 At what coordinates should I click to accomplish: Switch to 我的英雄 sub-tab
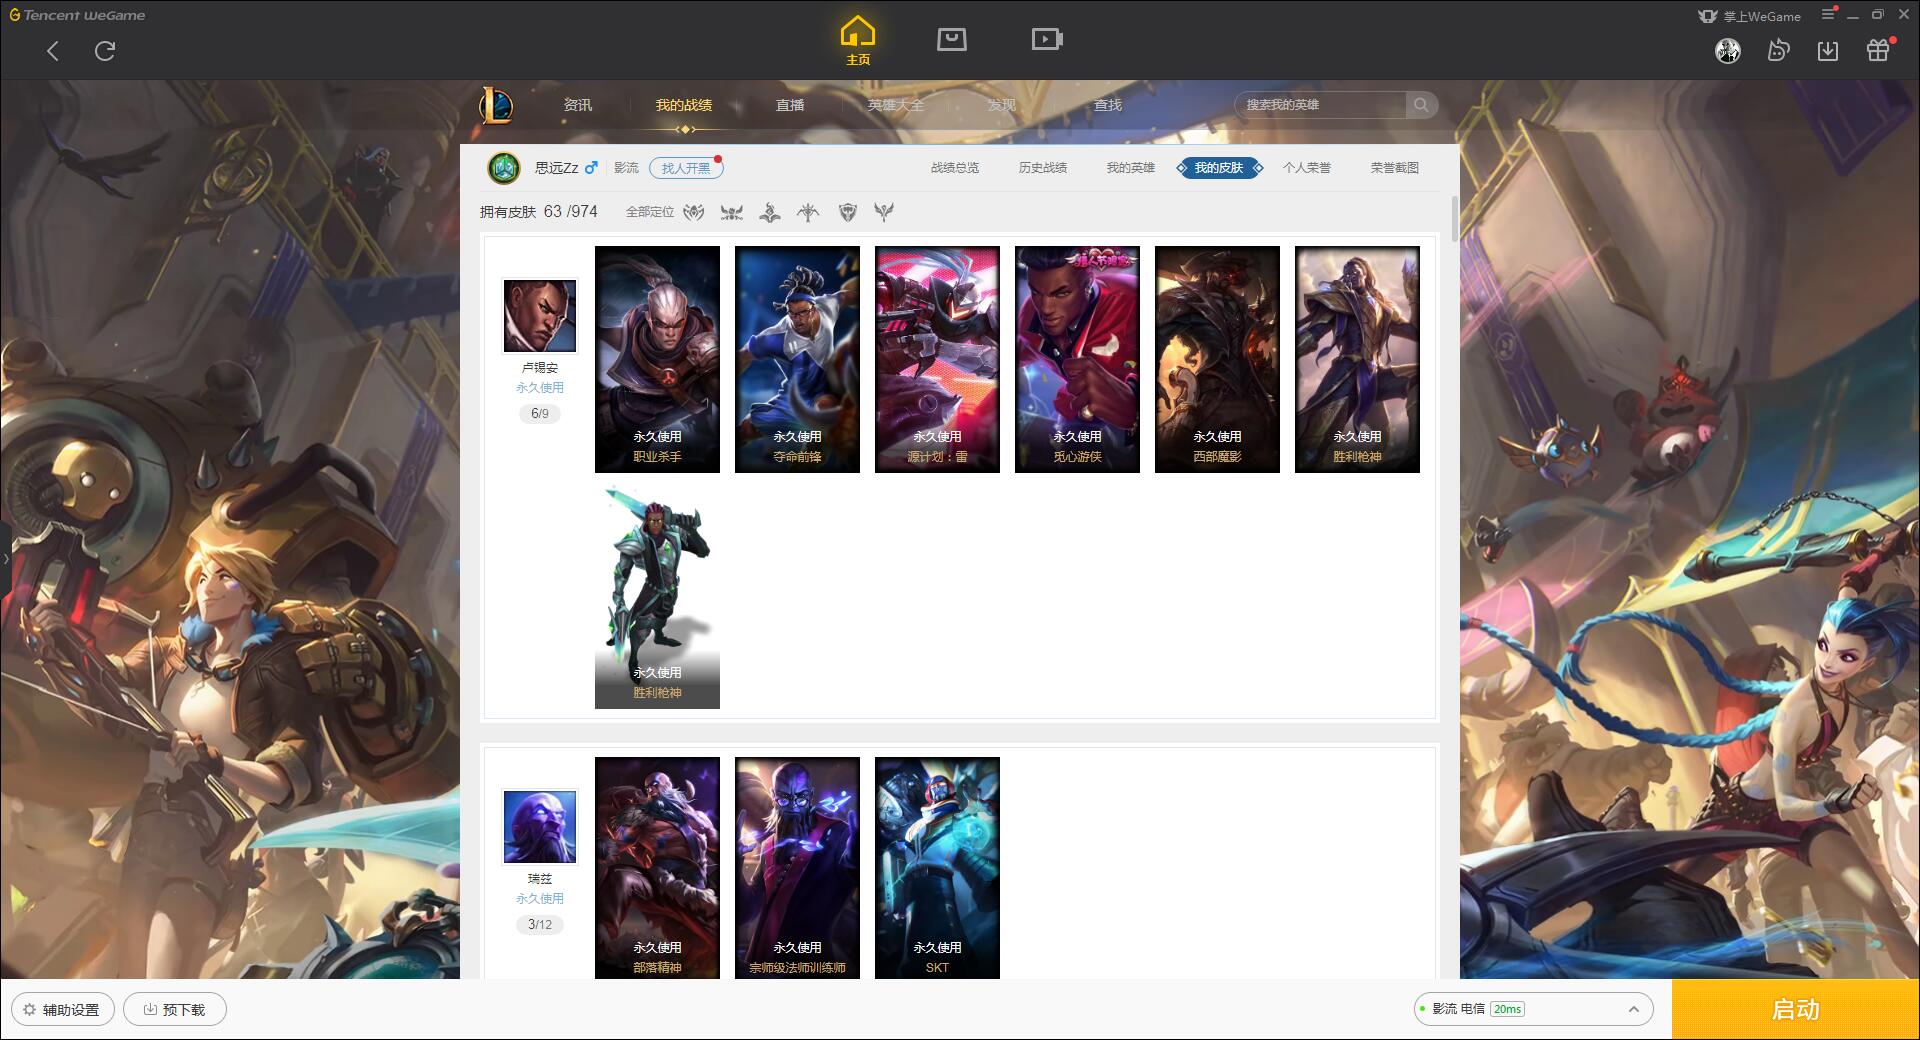tap(1131, 168)
